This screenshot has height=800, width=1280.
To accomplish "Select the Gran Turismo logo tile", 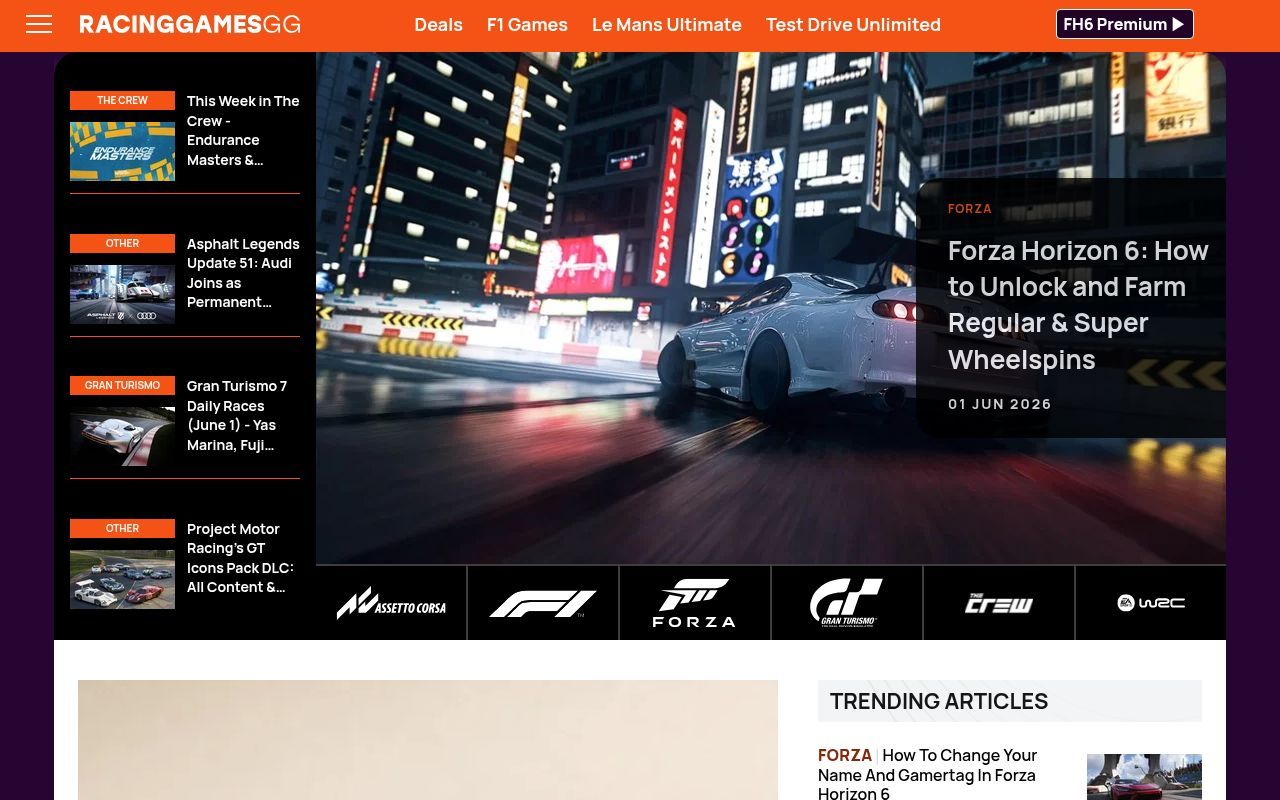I will click(847, 603).
